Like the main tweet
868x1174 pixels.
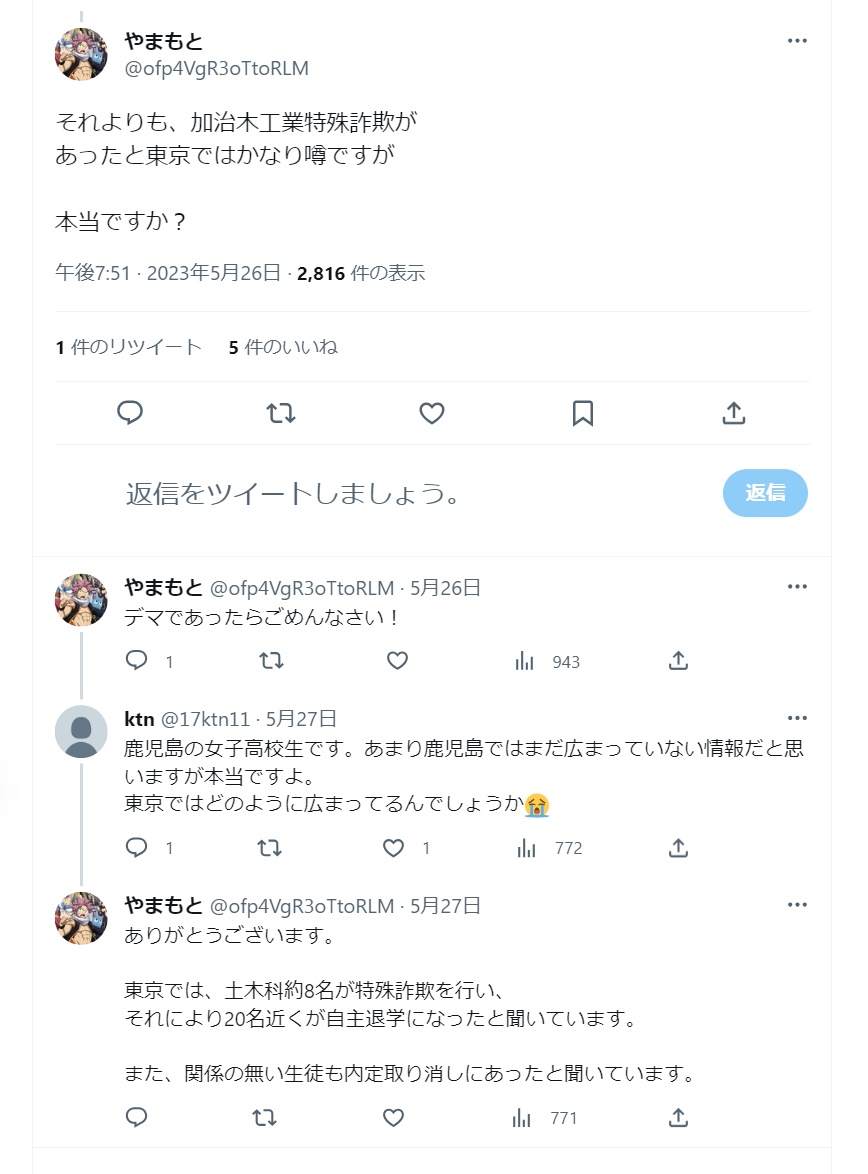point(431,413)
